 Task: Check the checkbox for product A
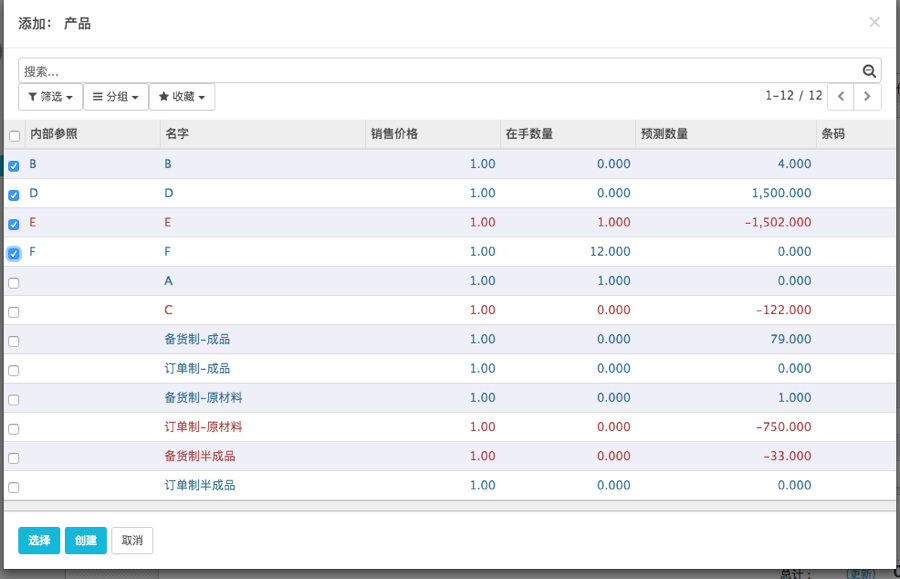tap(14, 283)
